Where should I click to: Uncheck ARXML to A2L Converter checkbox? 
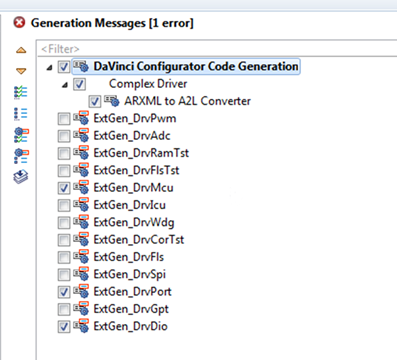[x=95, y=101]
